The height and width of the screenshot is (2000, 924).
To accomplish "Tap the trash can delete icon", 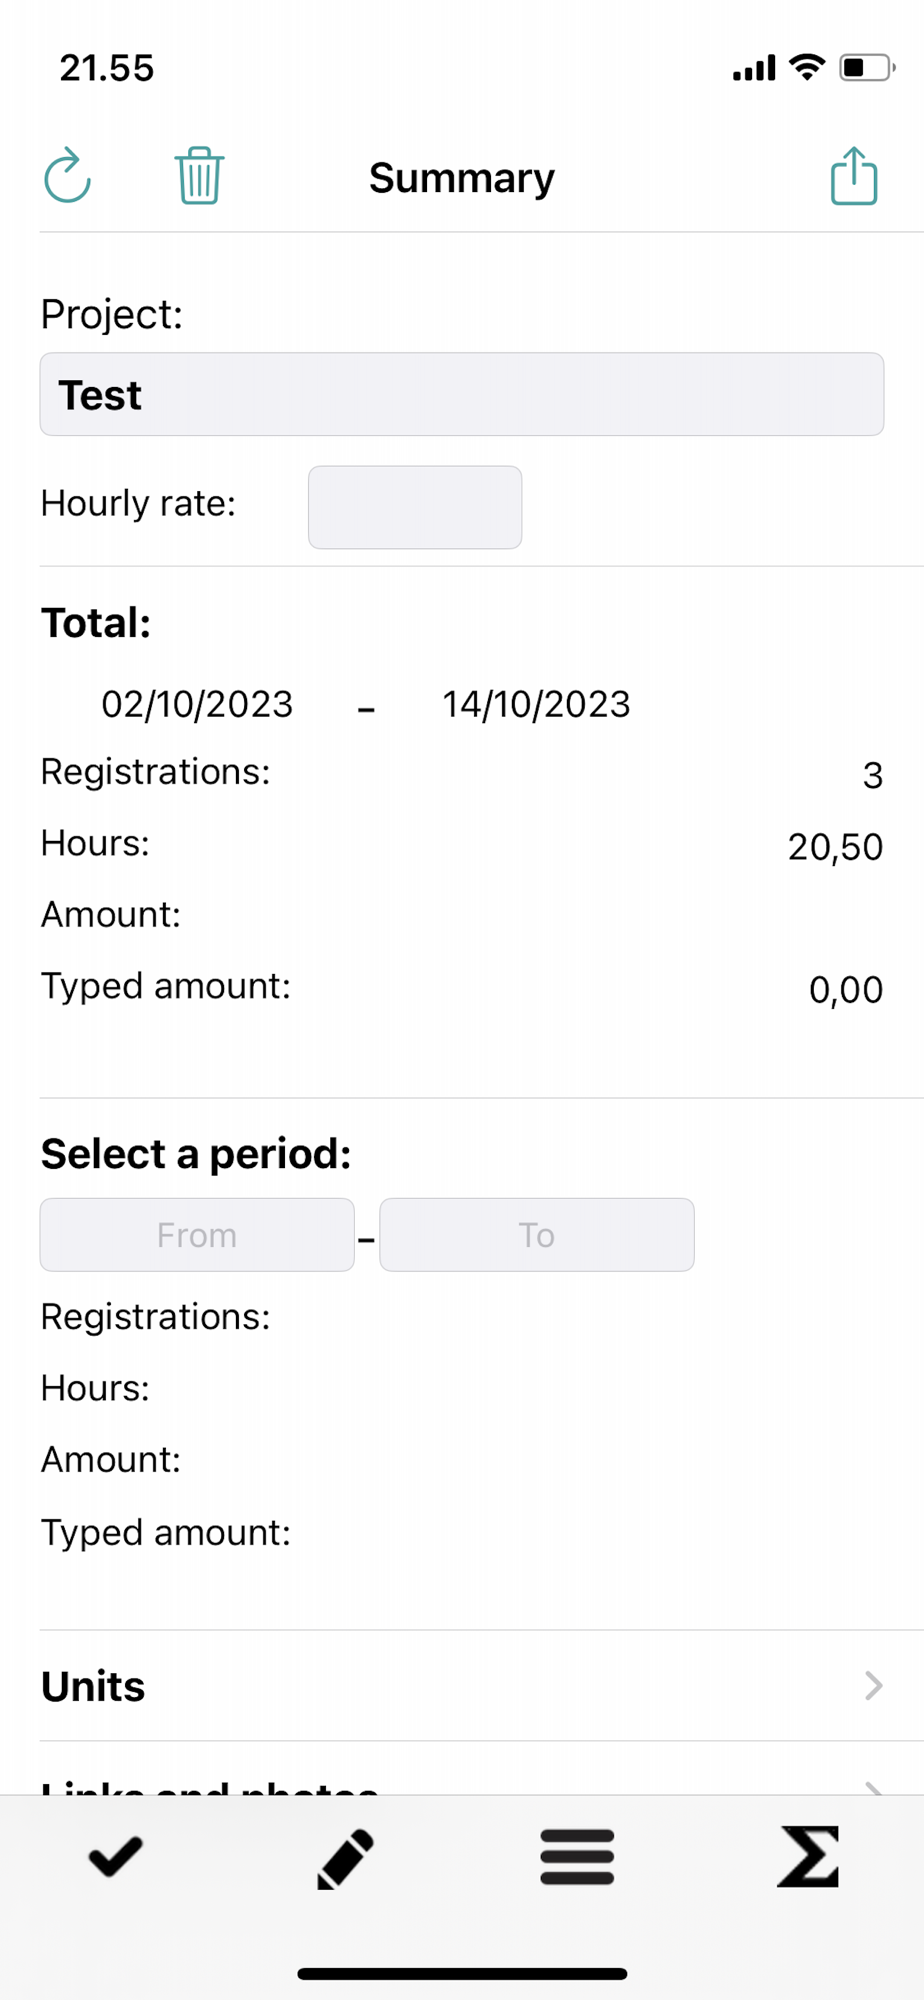I will pyautogui.click(x=199, y=176).
